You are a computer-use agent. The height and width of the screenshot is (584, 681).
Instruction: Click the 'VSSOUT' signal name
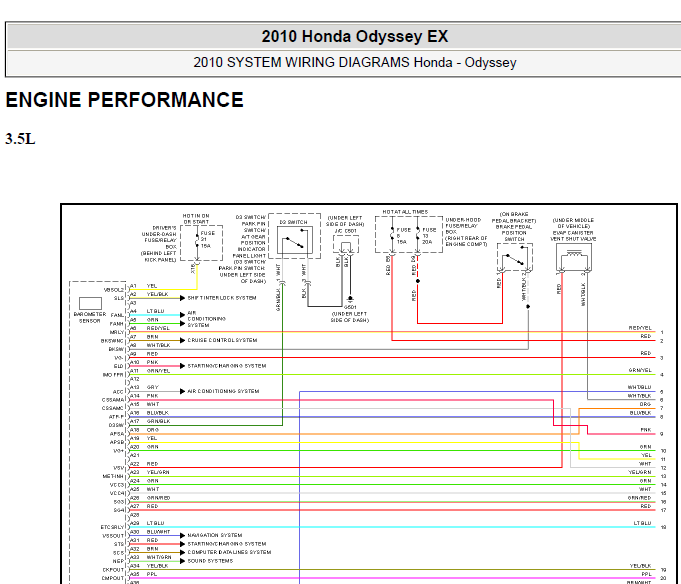point(113,536)
